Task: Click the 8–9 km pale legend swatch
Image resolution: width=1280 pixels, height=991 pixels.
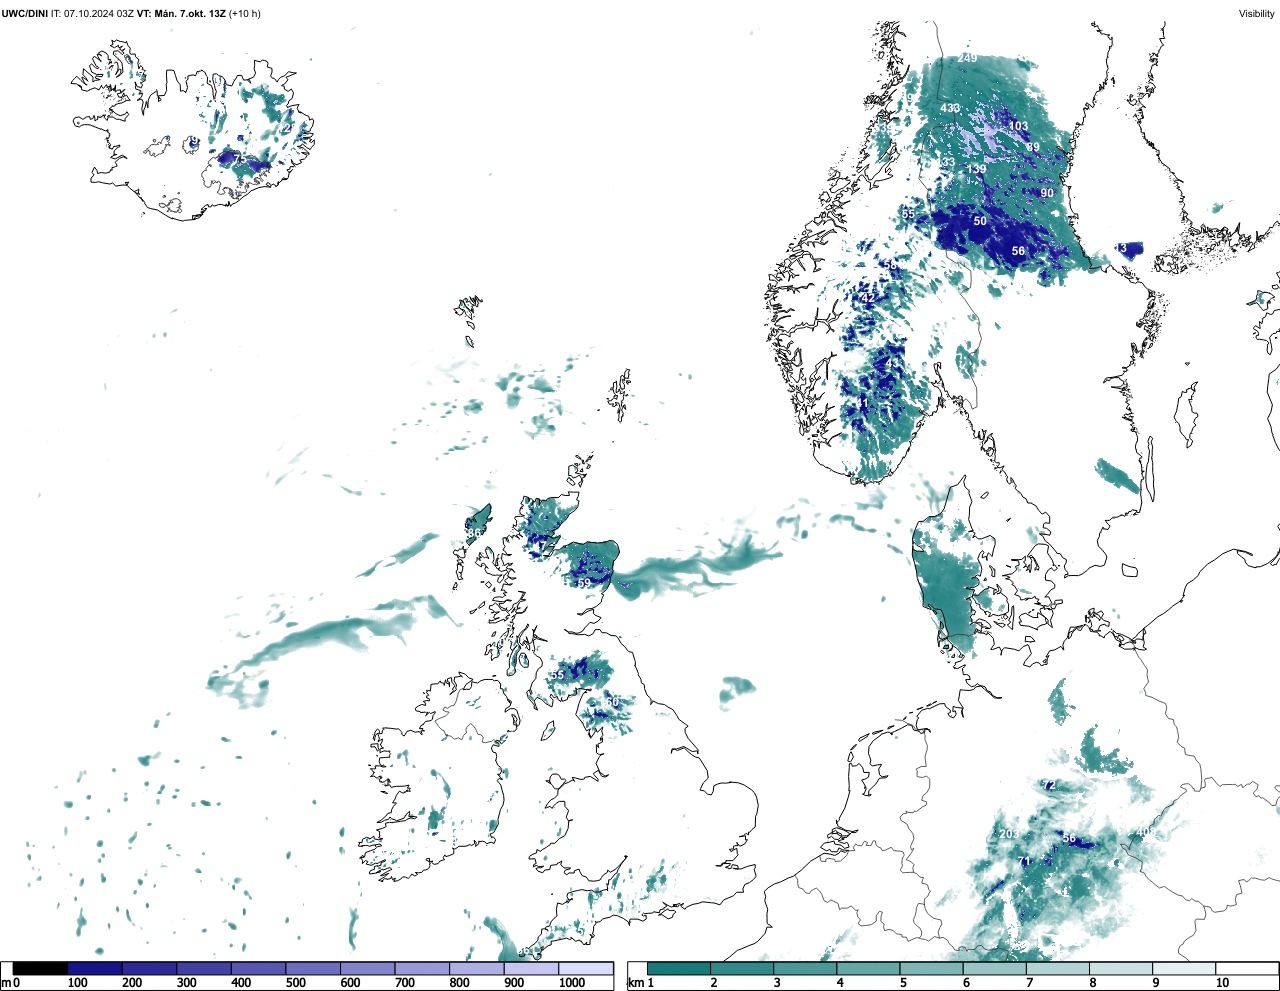Action: pyautogui.click(x=1120, y=968)
